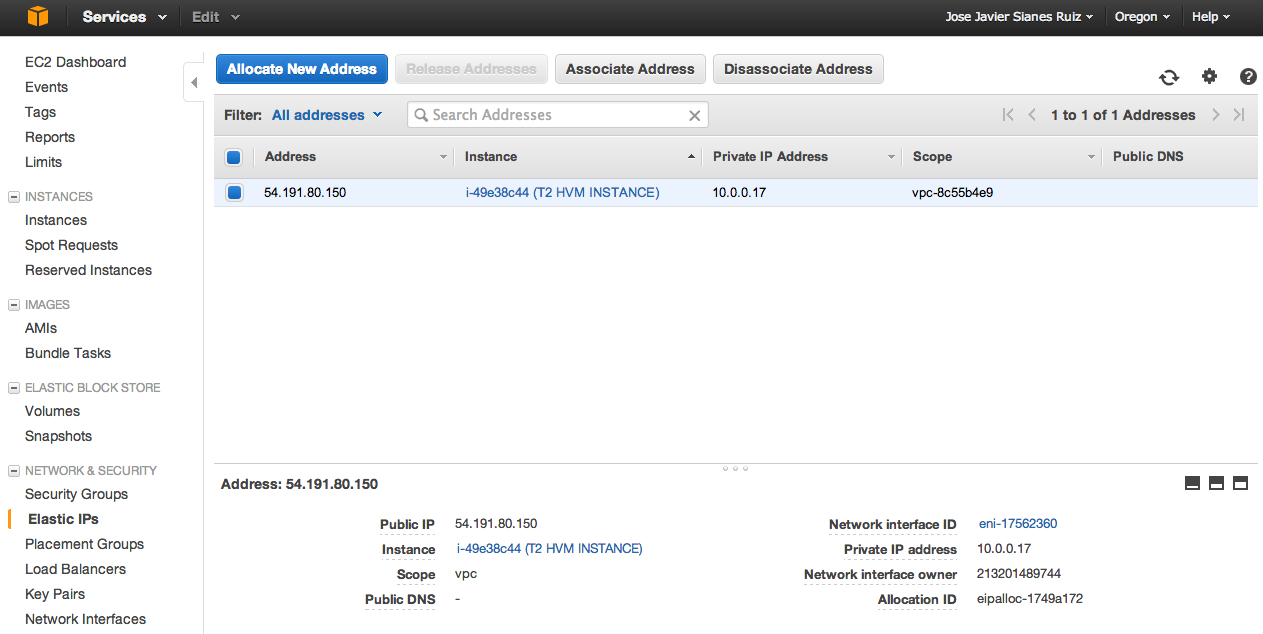The width and height of the screenshot is (1263, 634).
Task: Sort by the Instance column arrow
Action: tap(691, 157)
